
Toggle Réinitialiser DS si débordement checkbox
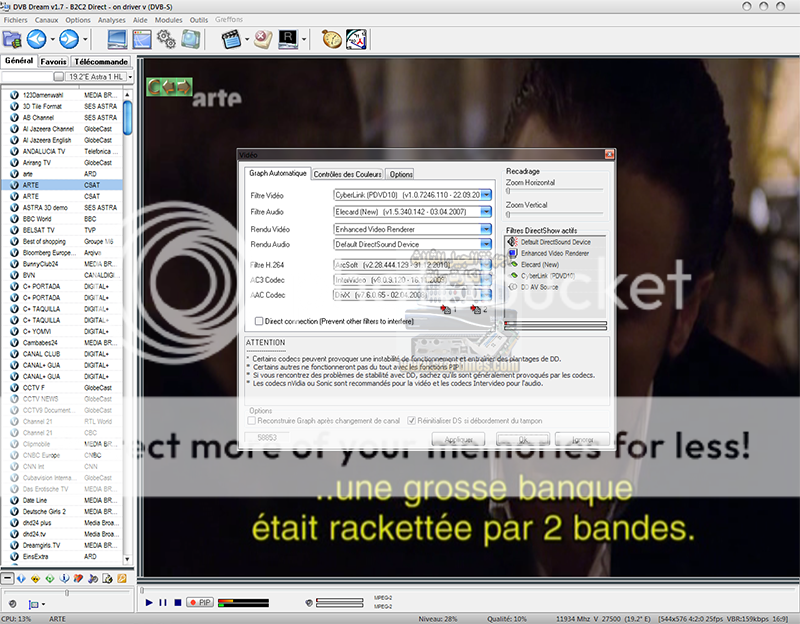[x=412, y=421]
